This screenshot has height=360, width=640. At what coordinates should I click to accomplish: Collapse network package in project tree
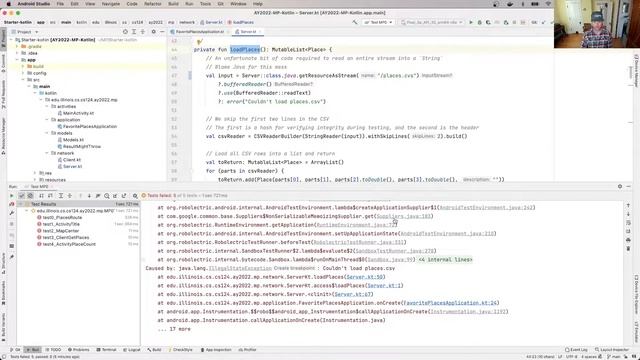[47, 153]
